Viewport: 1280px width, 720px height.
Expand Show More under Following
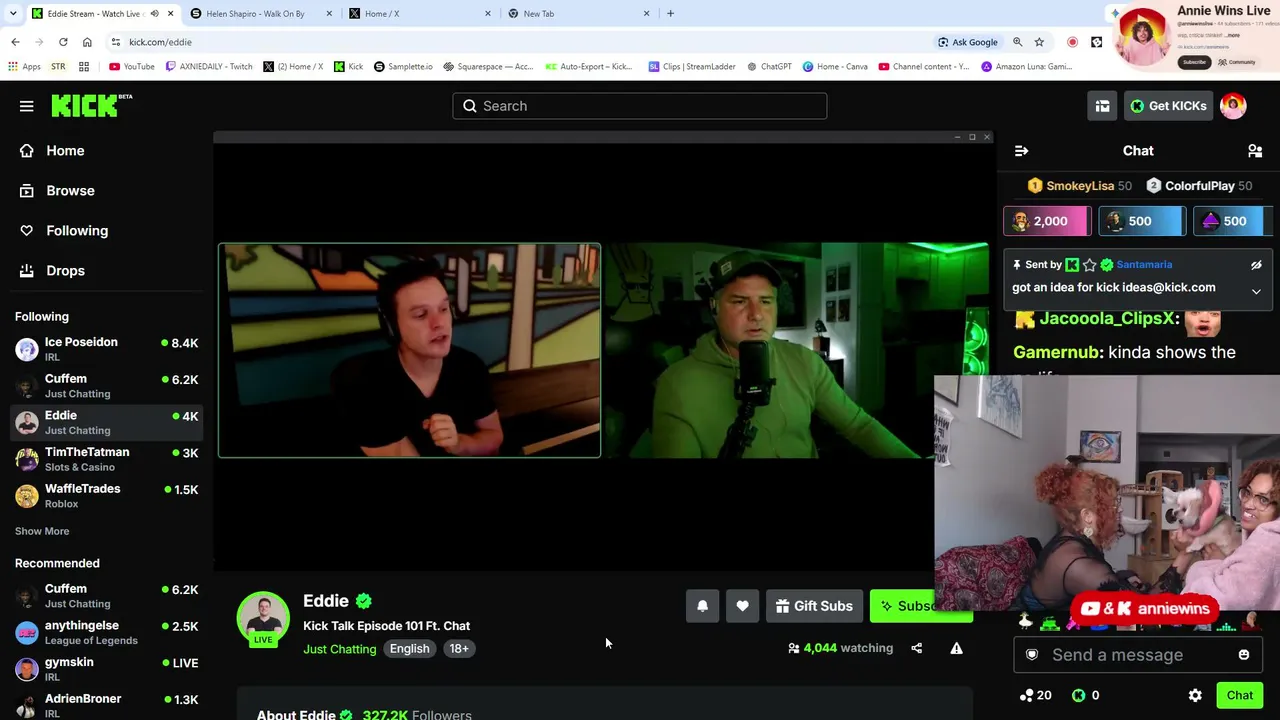click(42, 531)
